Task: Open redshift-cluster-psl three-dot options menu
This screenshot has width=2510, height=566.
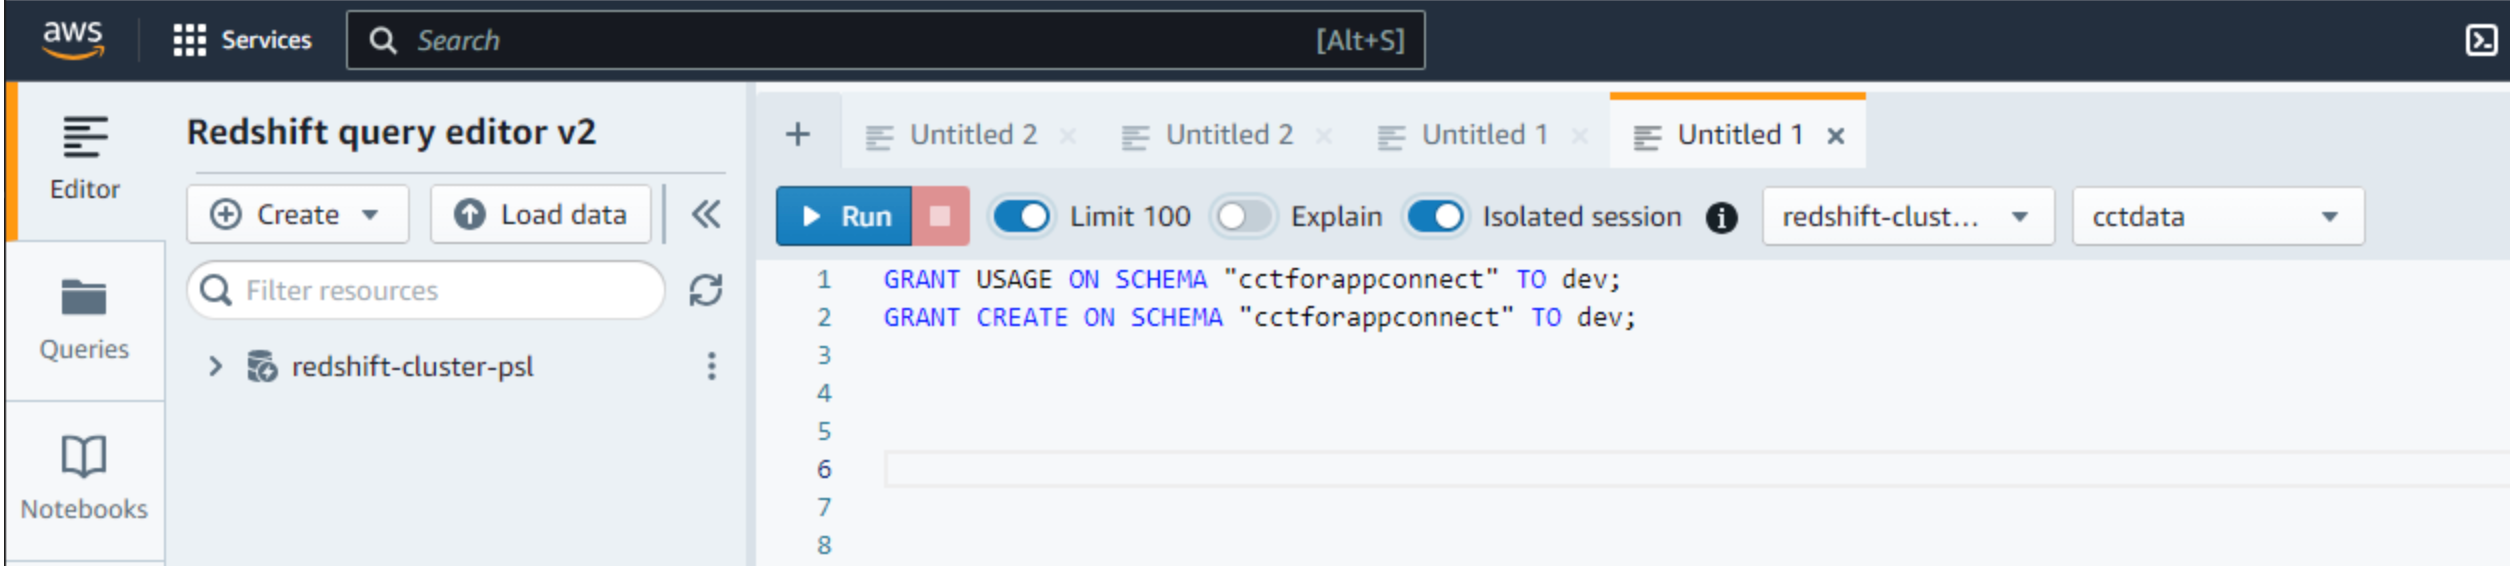Action: tap(712, 366)
